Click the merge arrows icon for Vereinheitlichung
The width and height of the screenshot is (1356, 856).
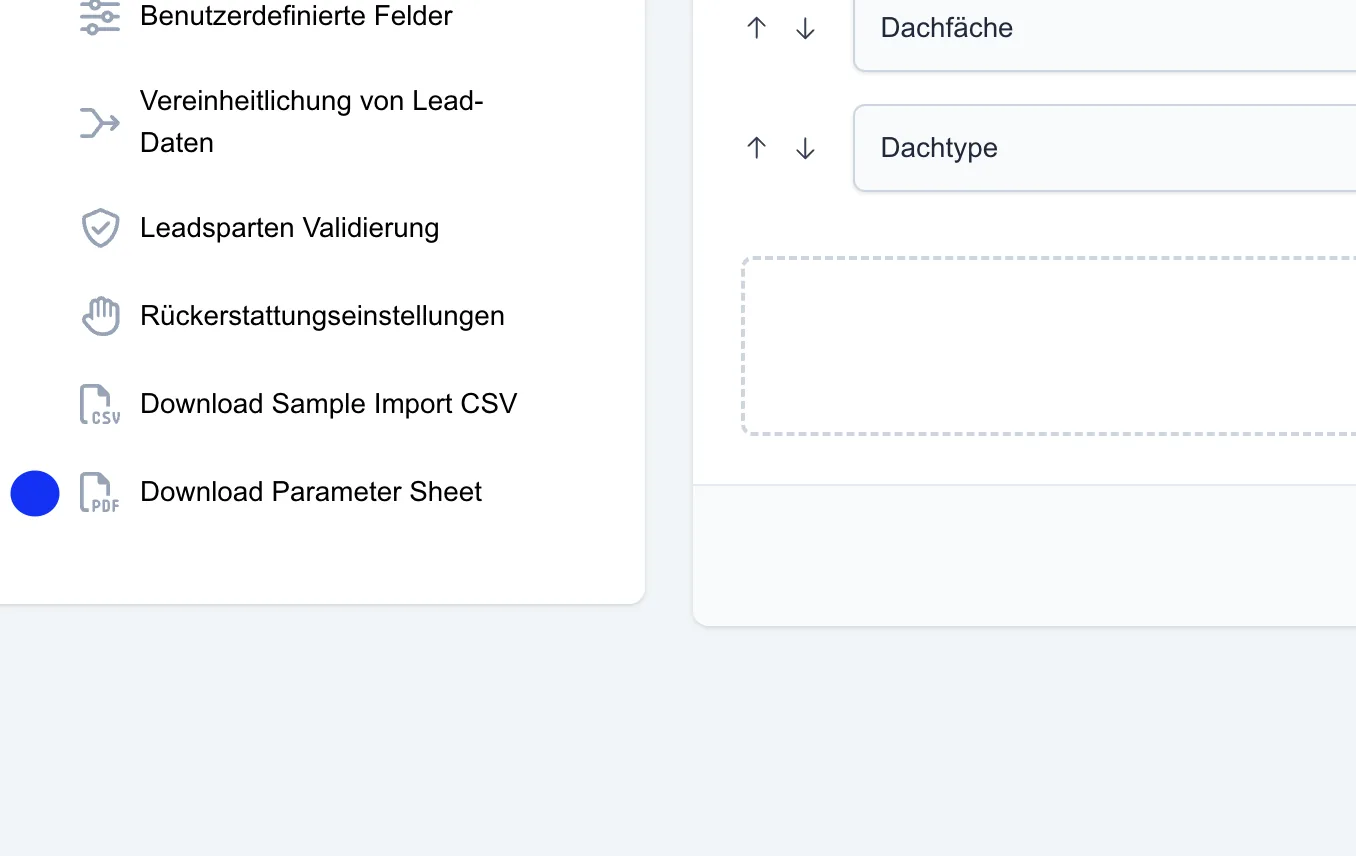point(100,123)
